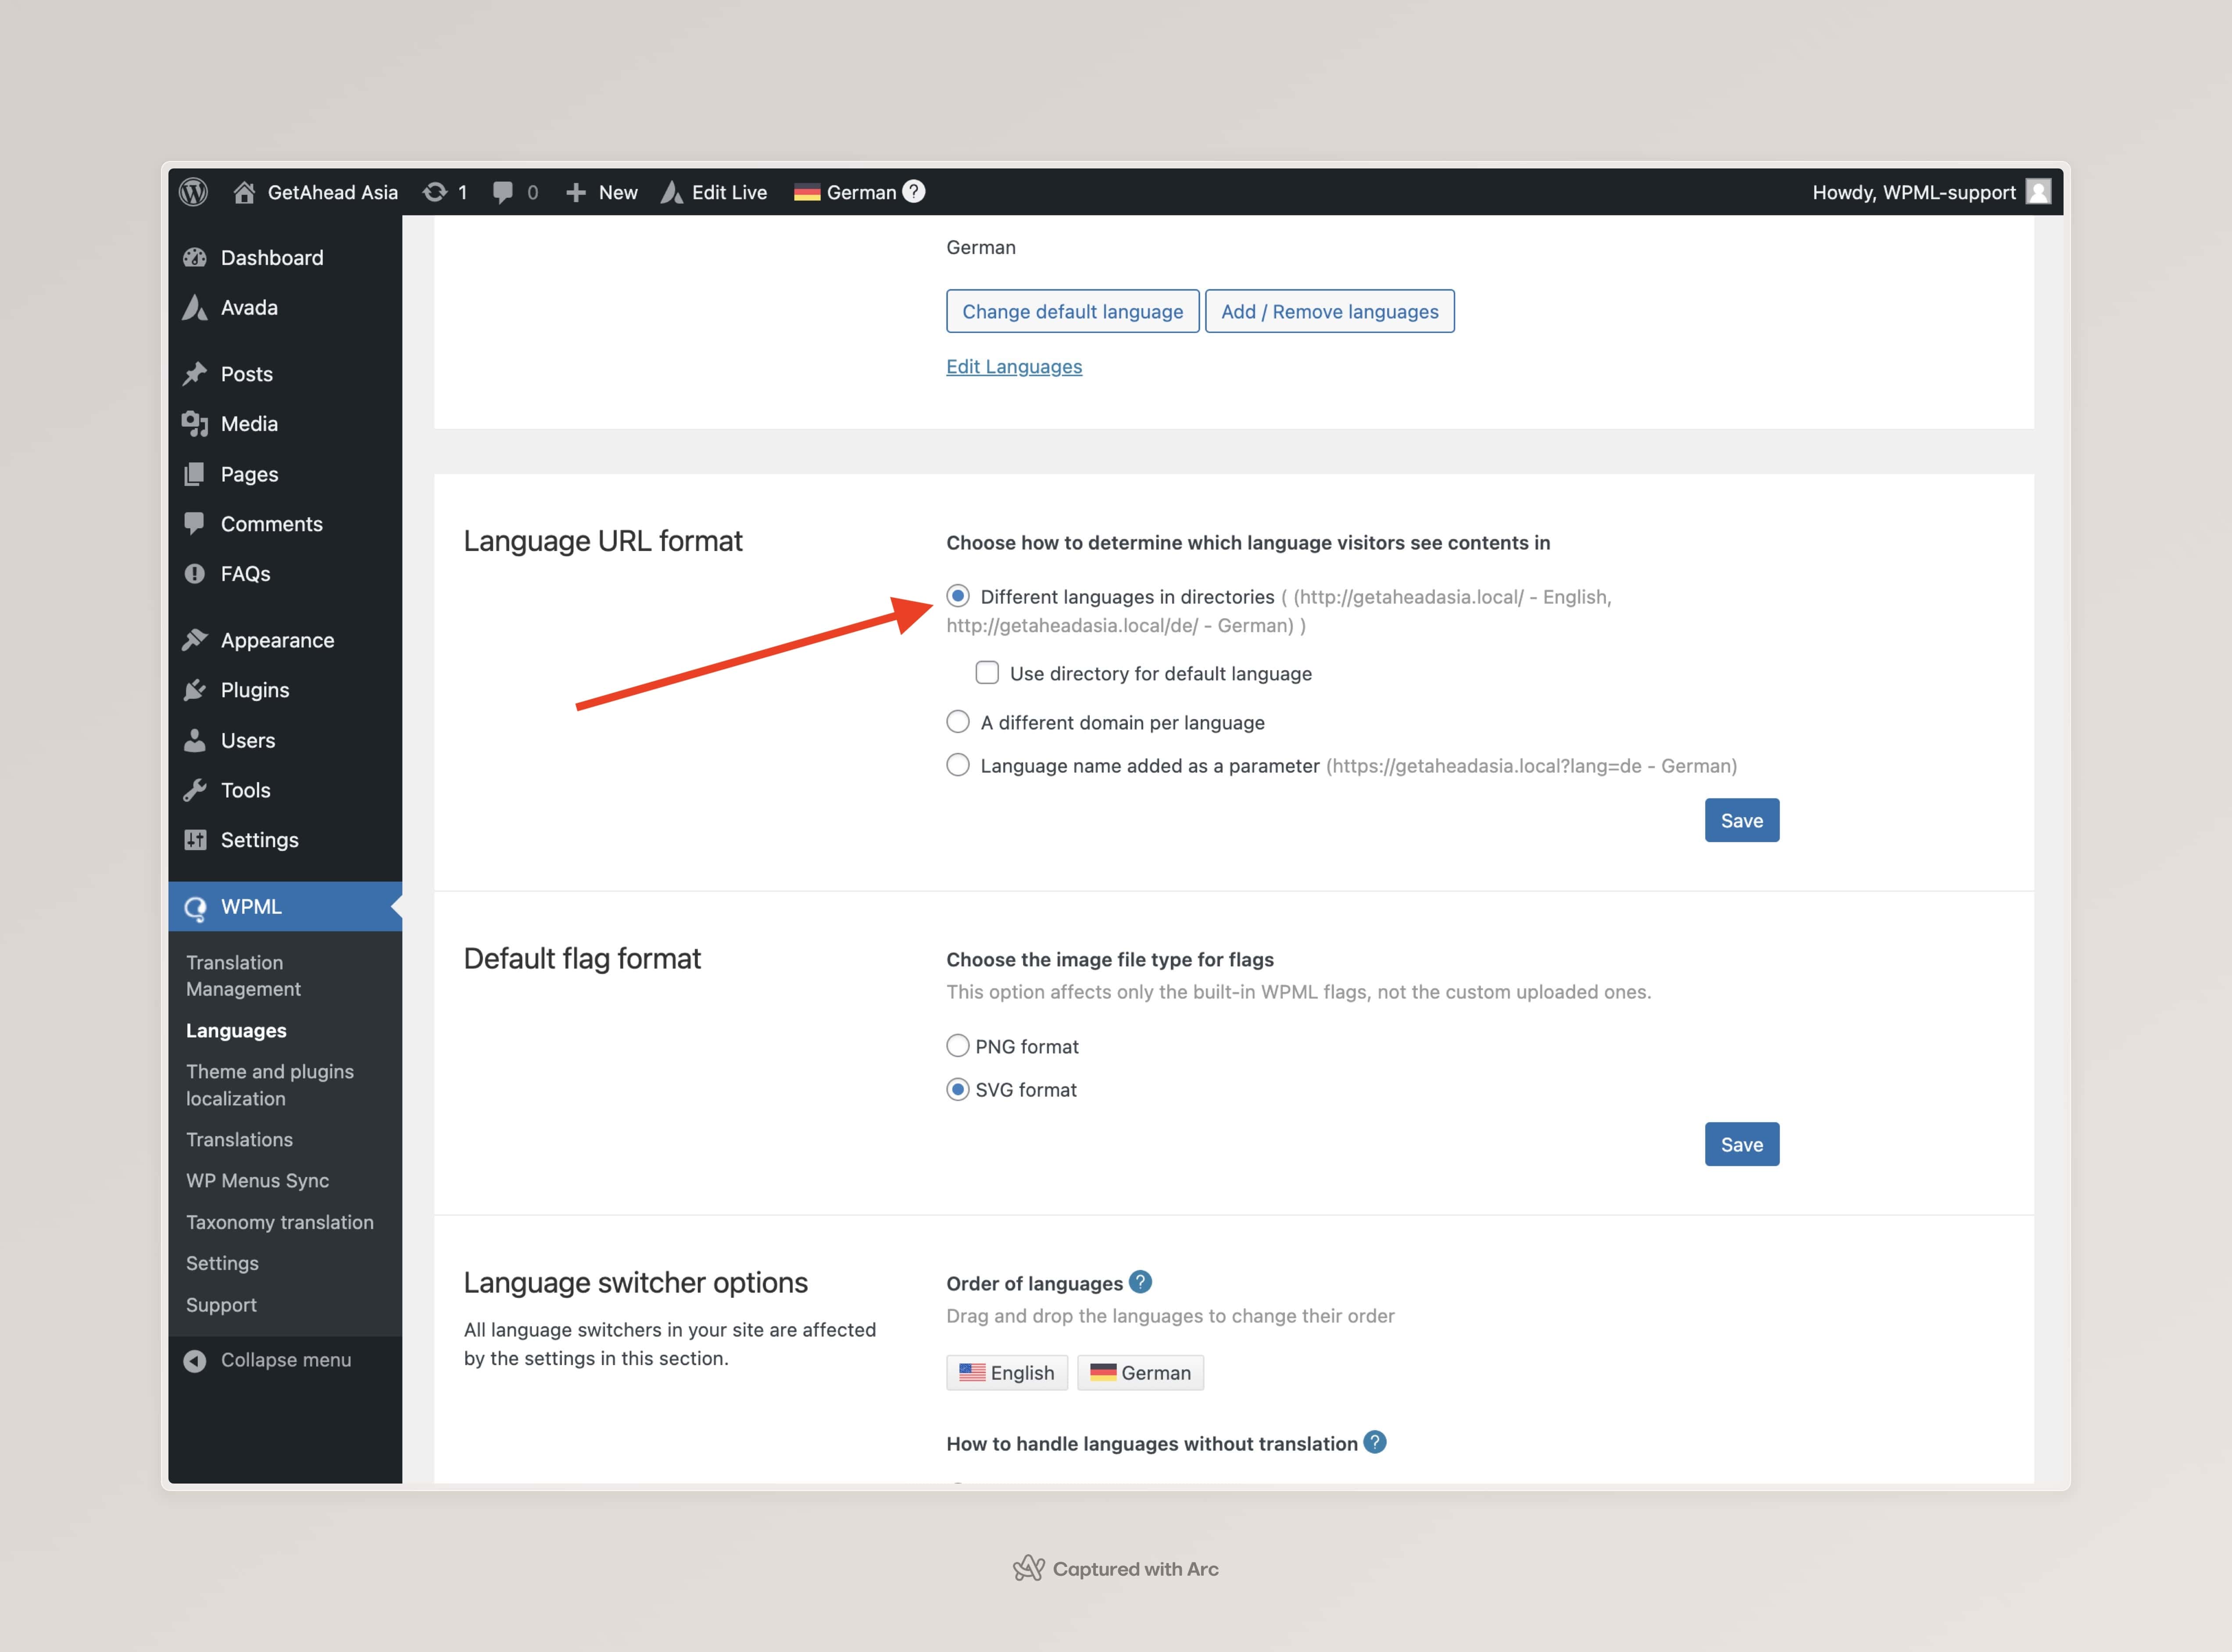2232x1652 pixels.
Task: Select A different domain per language
Action: coord(958,722)
